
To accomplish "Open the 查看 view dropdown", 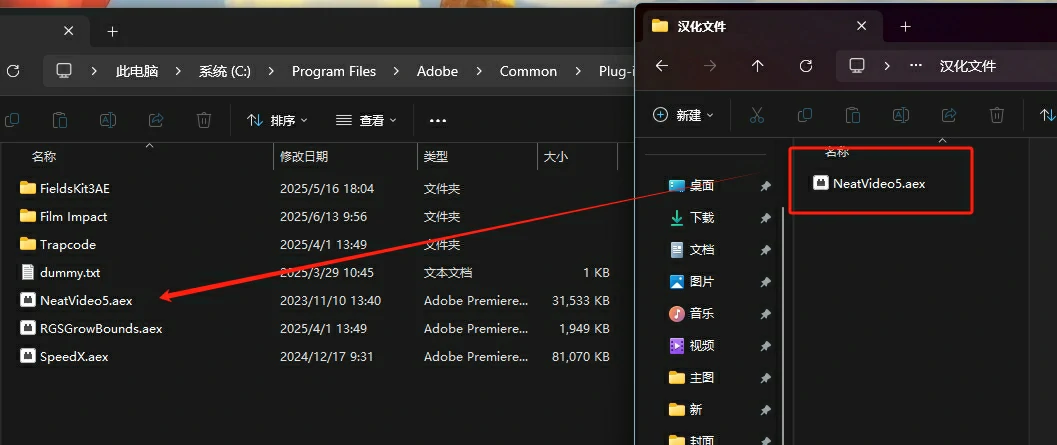I will (x=367, y=120).
